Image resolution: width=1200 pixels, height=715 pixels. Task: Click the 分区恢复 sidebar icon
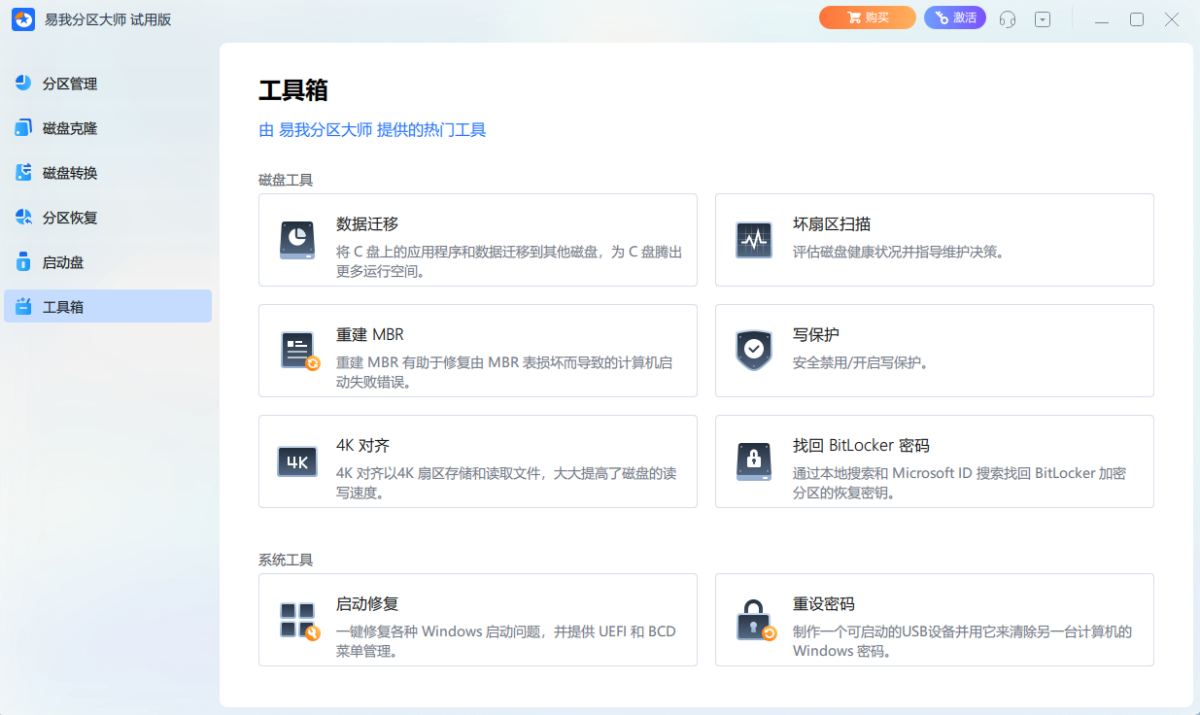point(23,217)
